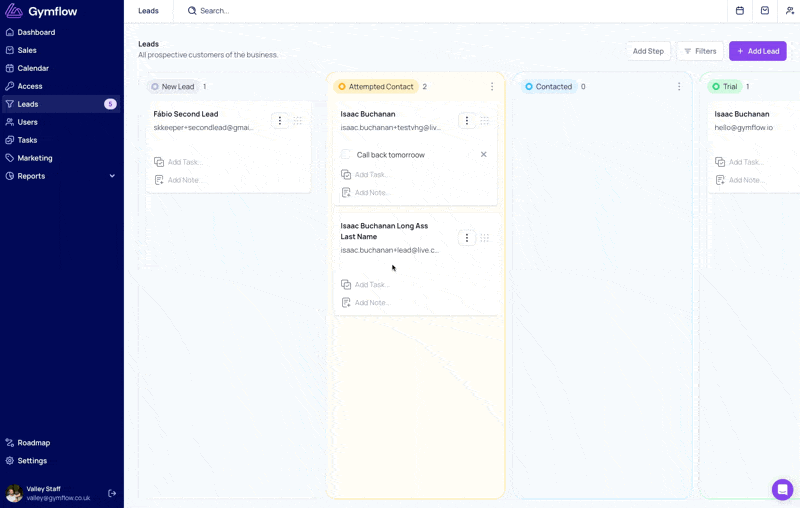Open the add user icon in top bar

[790, 11]
